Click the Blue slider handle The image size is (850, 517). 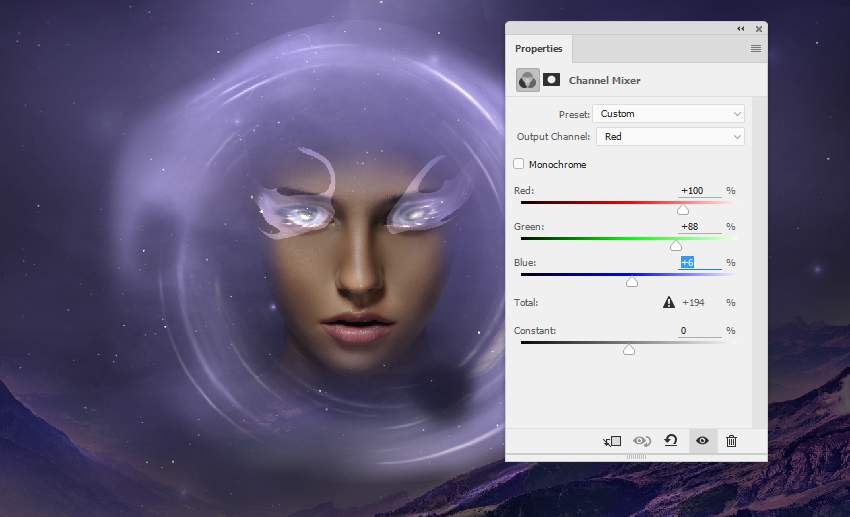coord(632,282)
